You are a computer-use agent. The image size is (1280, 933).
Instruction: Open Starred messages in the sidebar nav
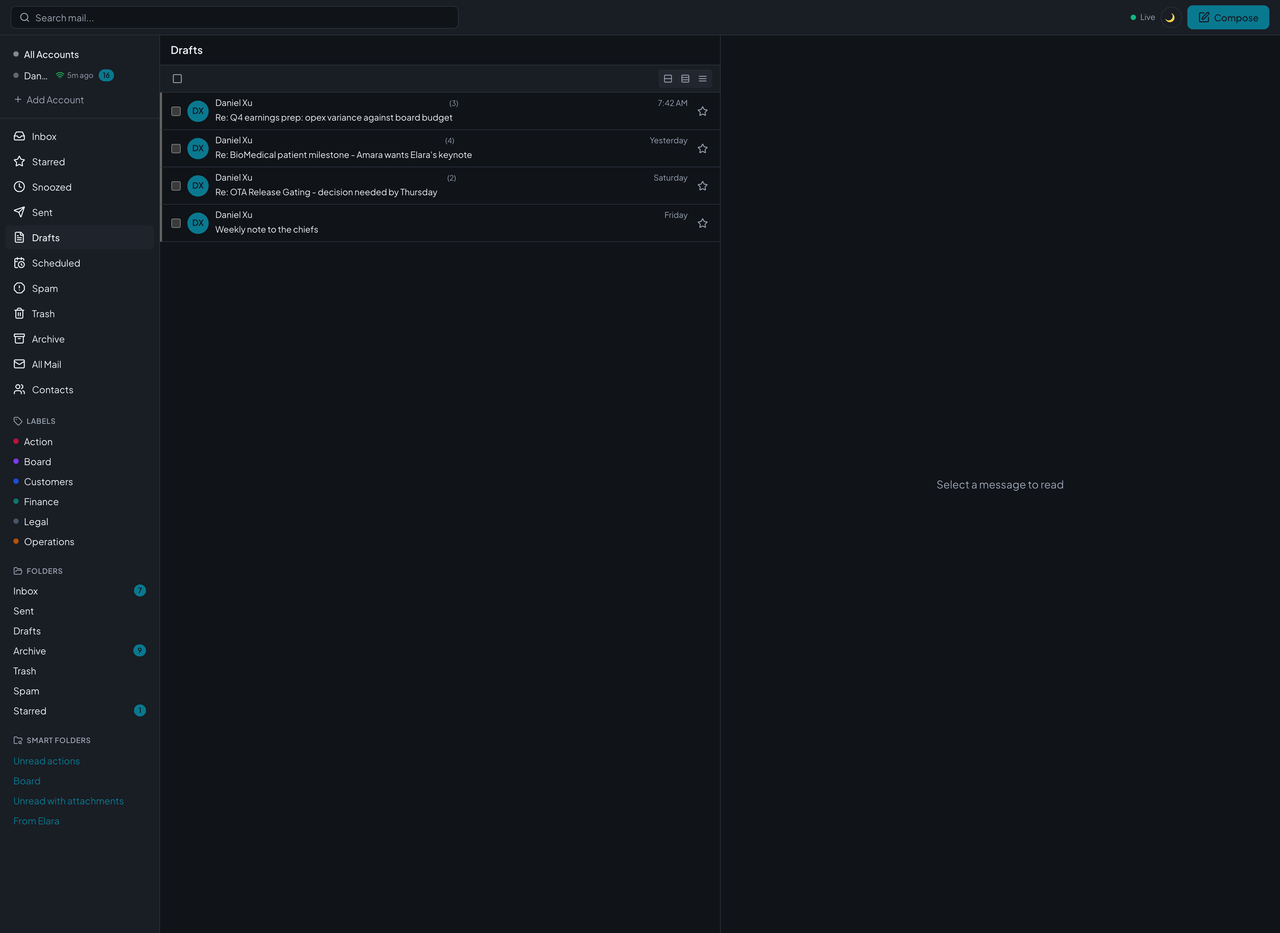tap(80, 162)
